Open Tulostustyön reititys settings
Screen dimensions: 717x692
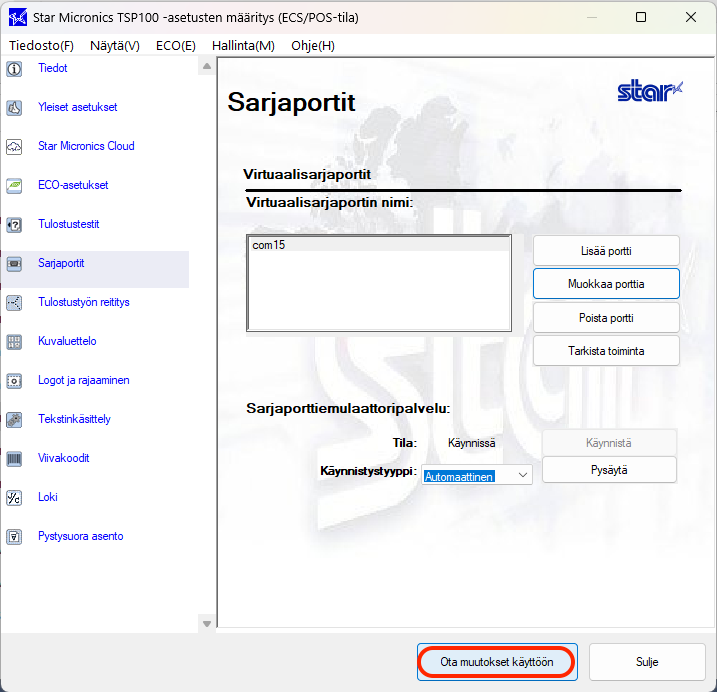tap(84, 302)
